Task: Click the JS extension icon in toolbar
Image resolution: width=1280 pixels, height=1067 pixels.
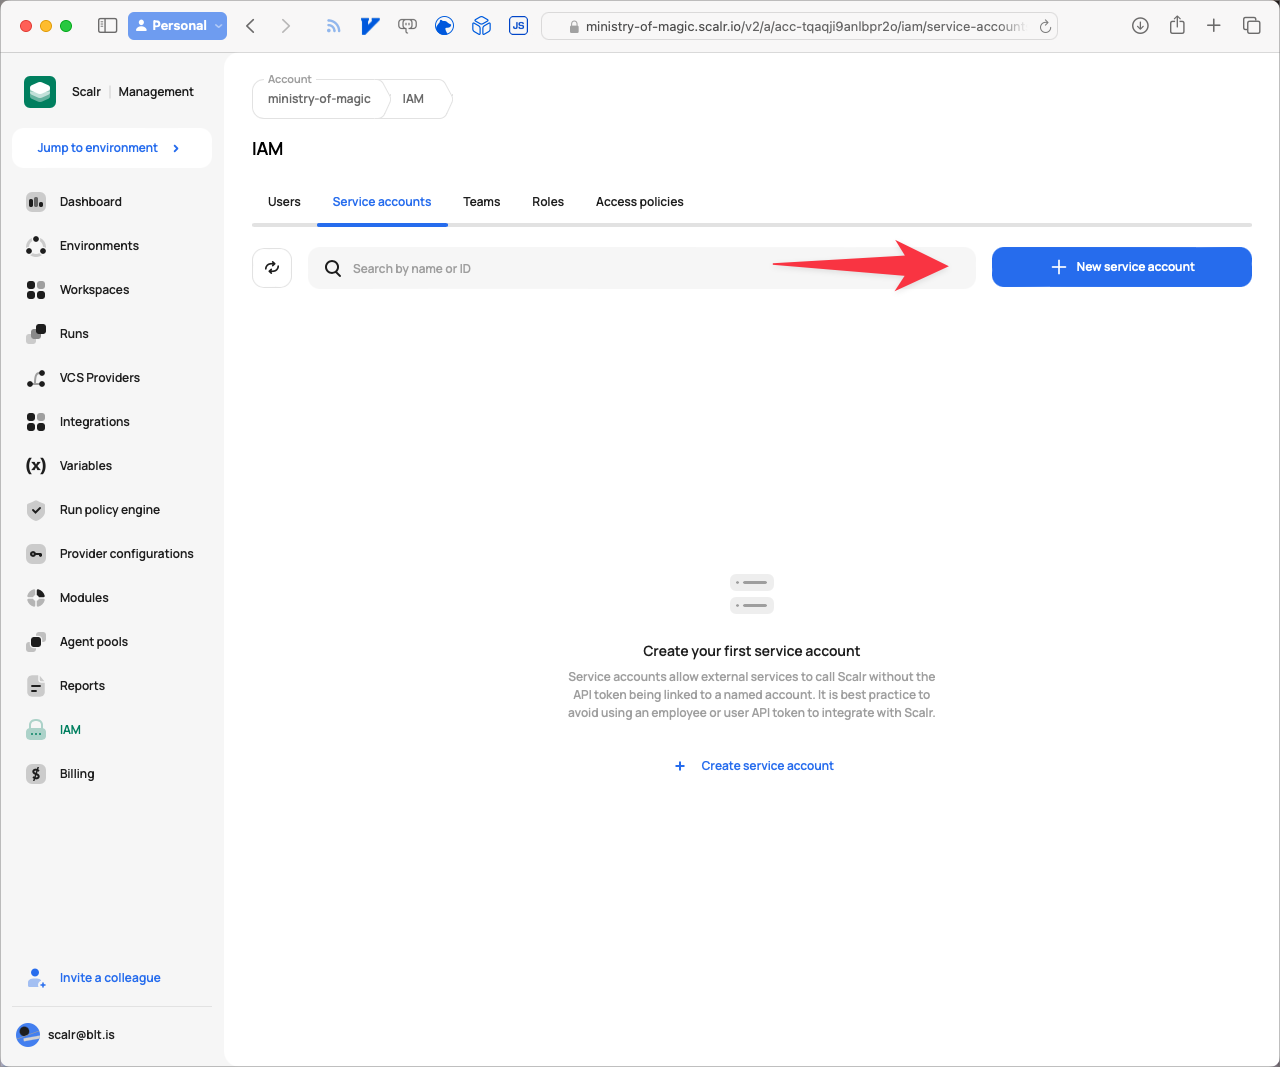Action: click(x=518, y=26)
